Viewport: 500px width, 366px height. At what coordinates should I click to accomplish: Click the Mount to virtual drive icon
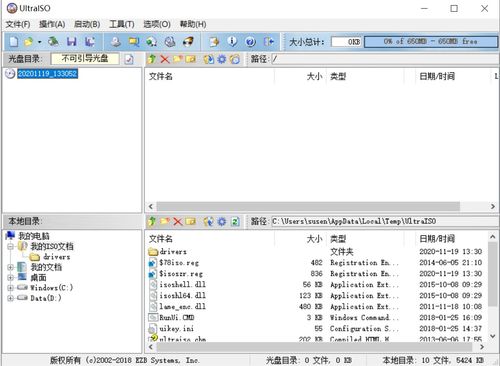pyautogui.click(x=170, y=42)
